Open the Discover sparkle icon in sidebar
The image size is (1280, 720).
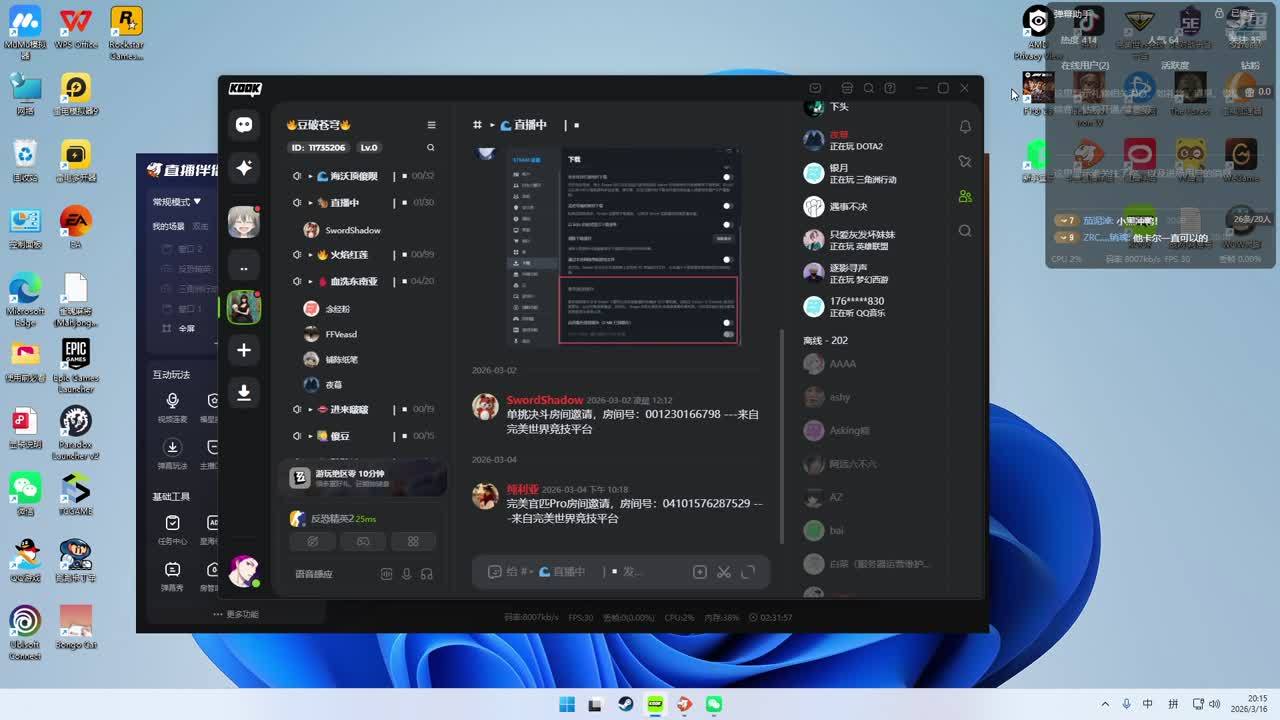[243, 168]
